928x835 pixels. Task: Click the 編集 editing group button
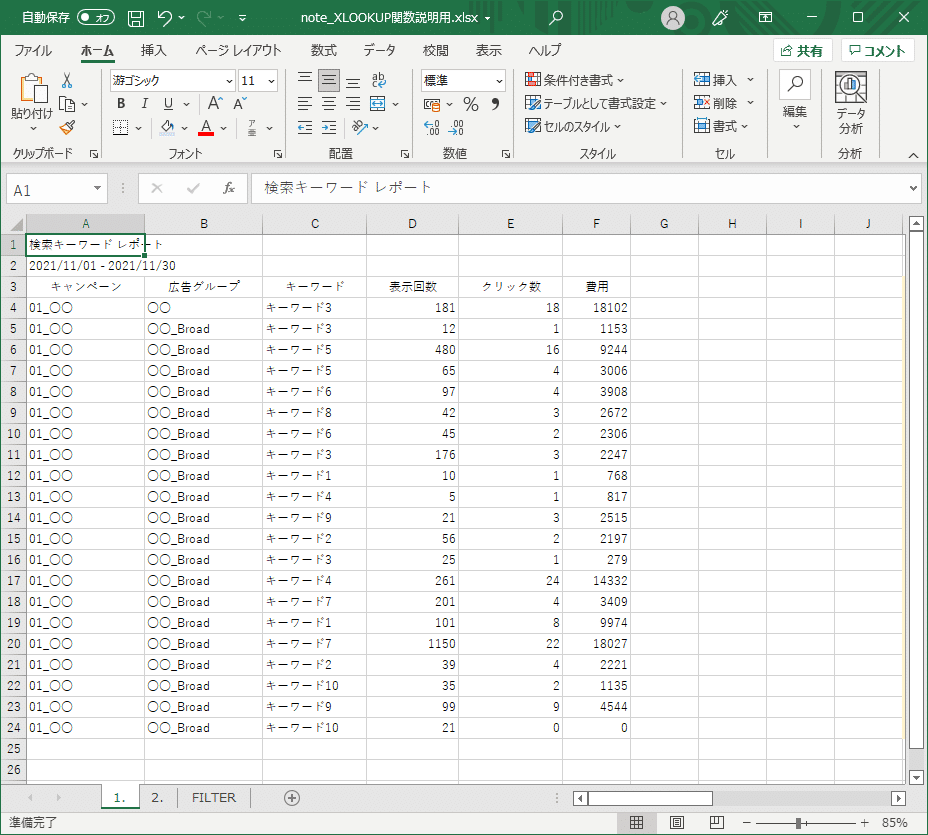click(x=795, y=101)
